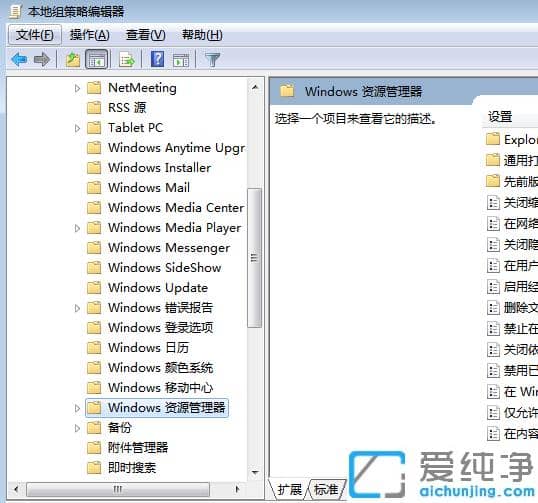
Task: Select the 启用经 policy setting
Action: click(512, 286)
